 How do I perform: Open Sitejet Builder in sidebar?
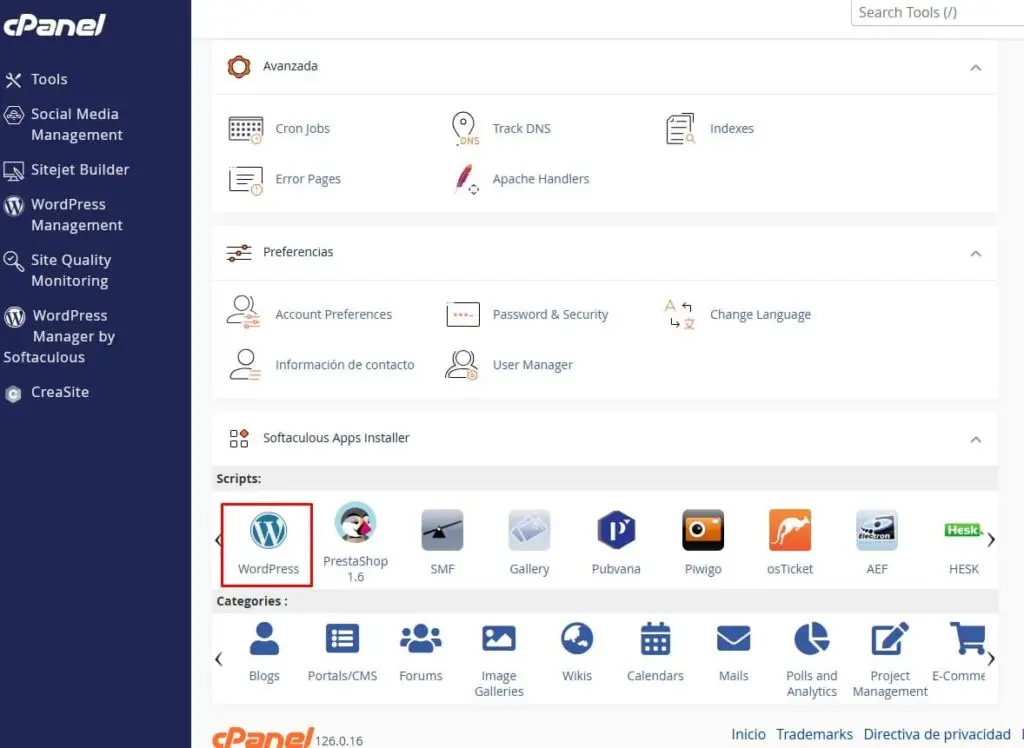(x=67, y=170)
